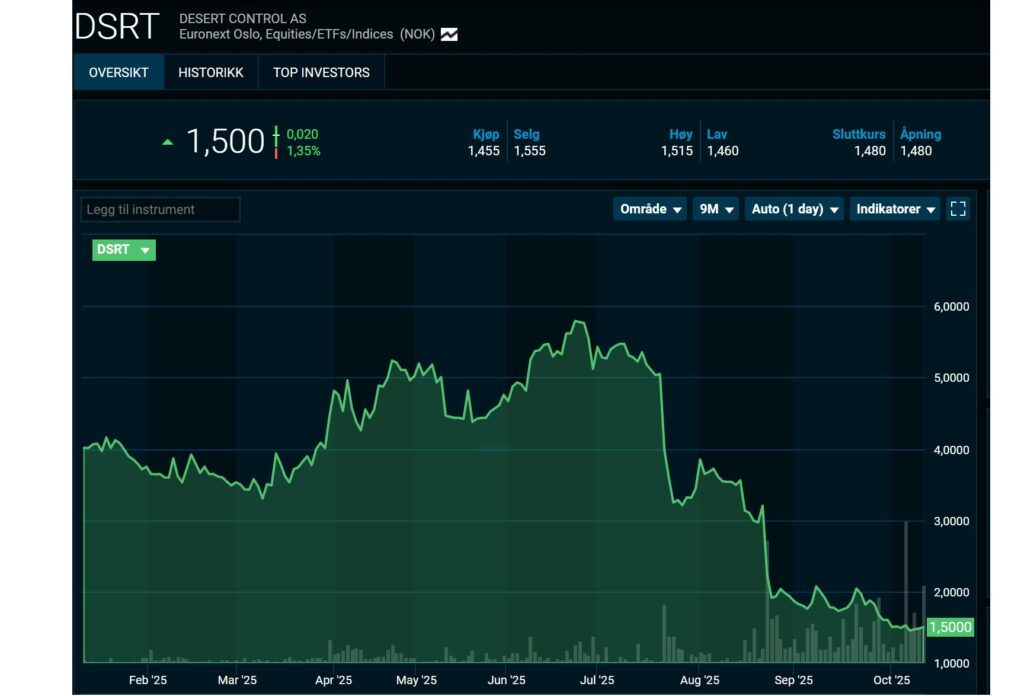Image resolution: width=1024 pixels, height=696 pixels.
Task: Click the Åpning label
Action: point(920,134)
